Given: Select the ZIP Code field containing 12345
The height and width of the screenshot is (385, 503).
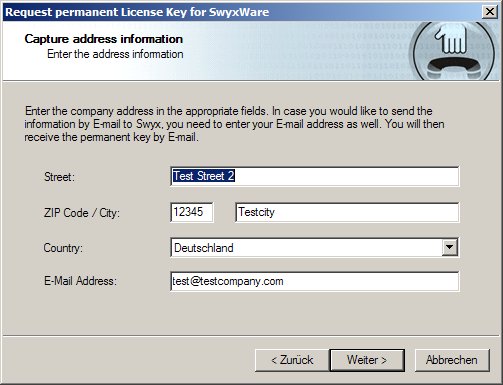Looking at the screenshot, I should [x=192, y=212].
